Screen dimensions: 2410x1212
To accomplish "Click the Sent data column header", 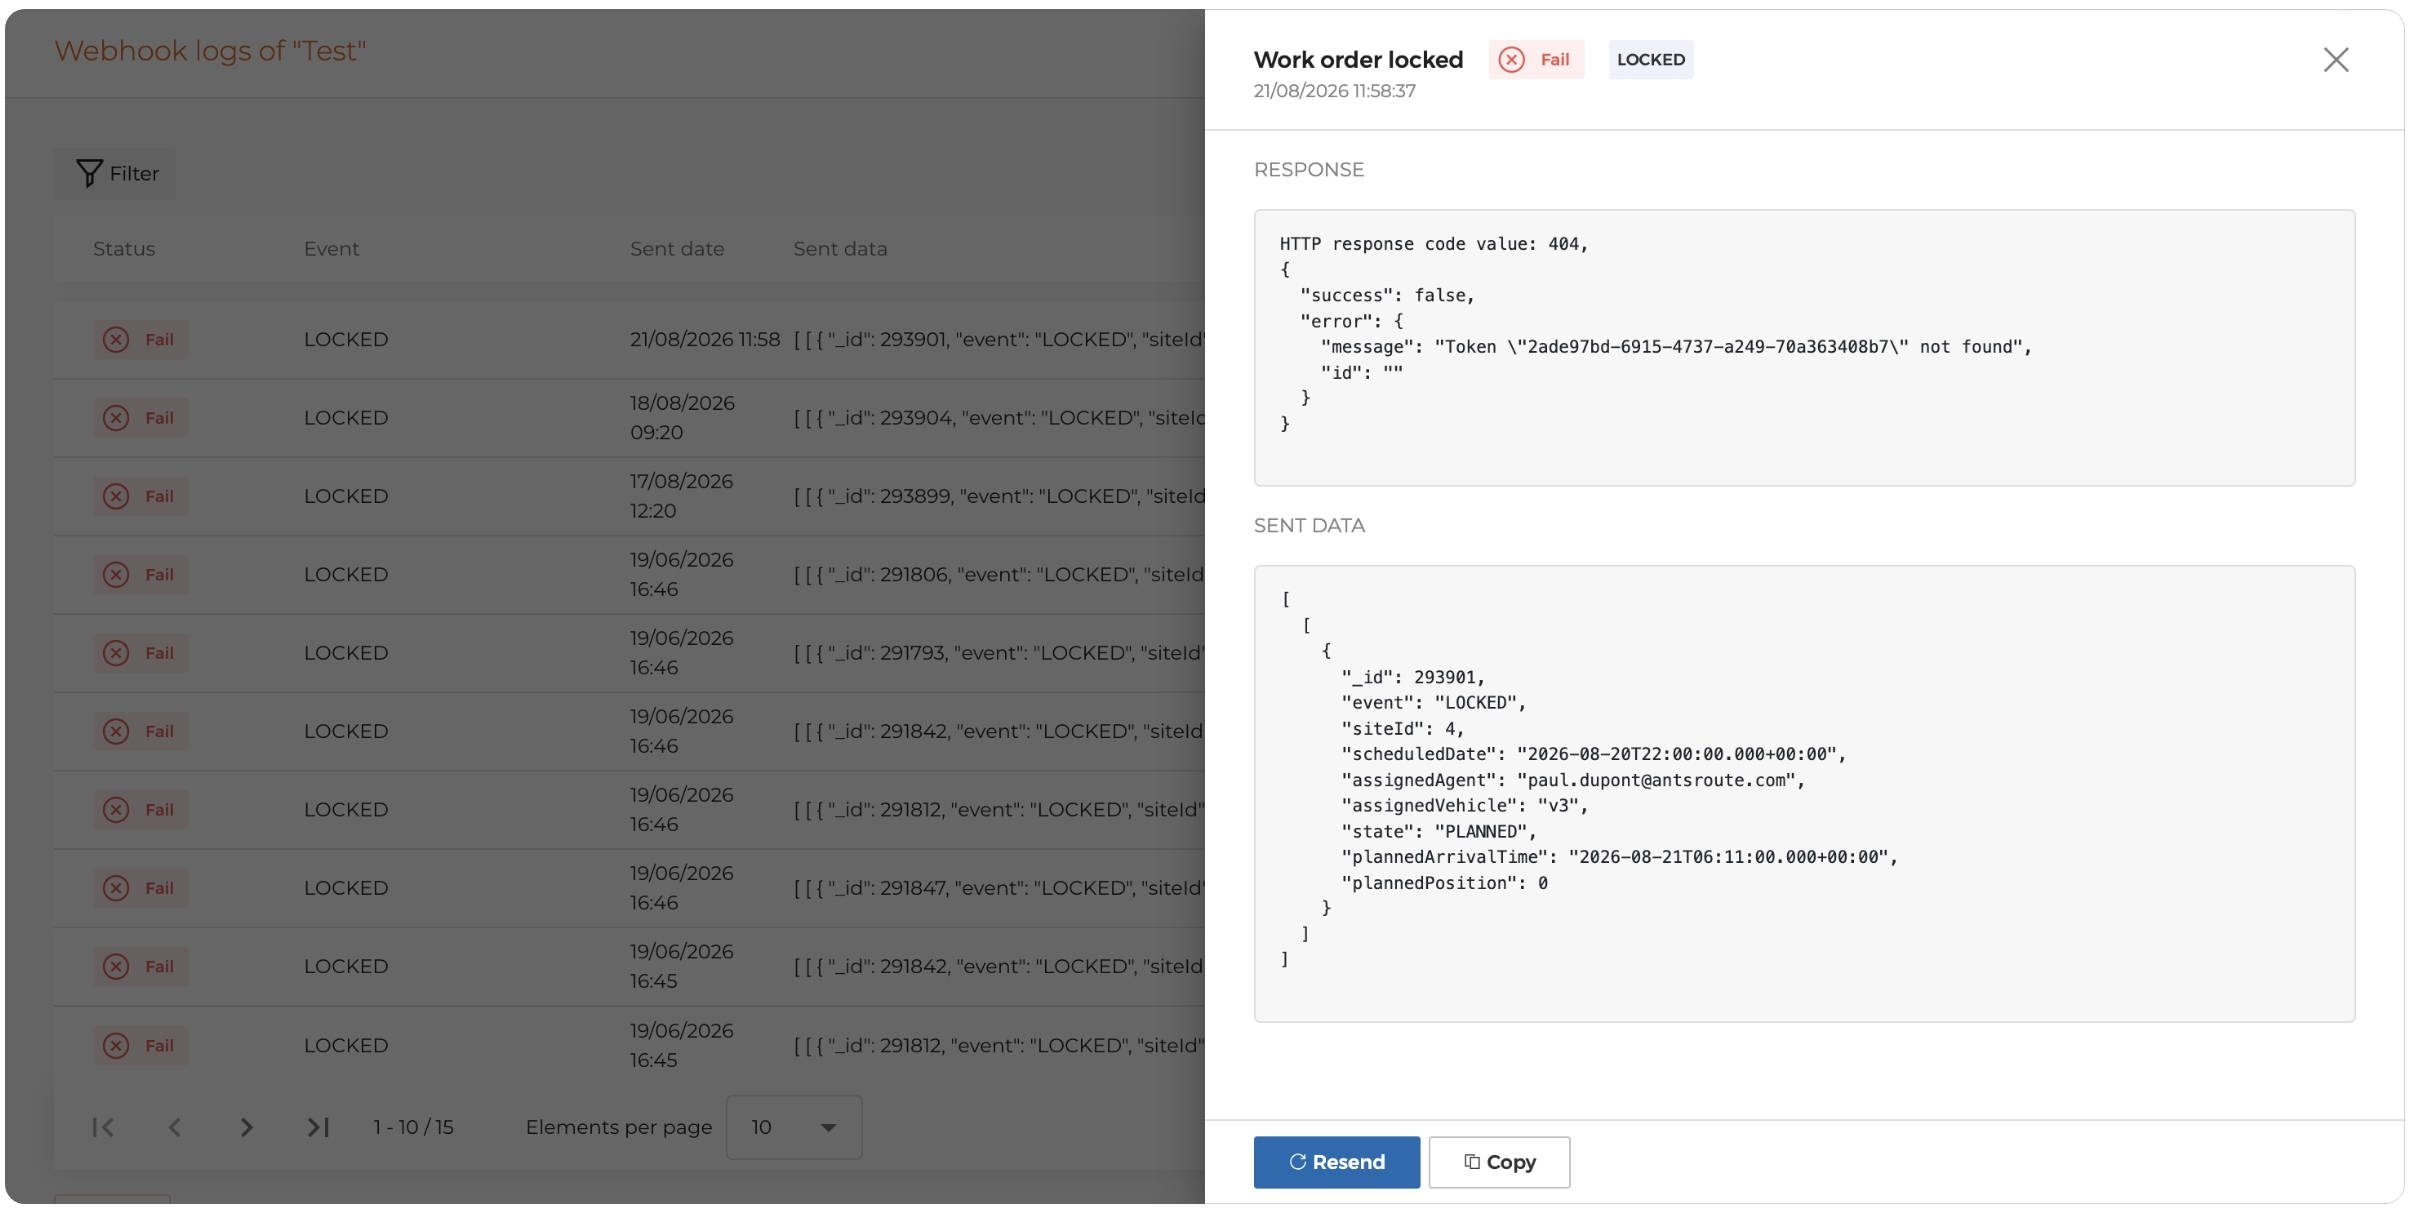I will tap(840, 249).
